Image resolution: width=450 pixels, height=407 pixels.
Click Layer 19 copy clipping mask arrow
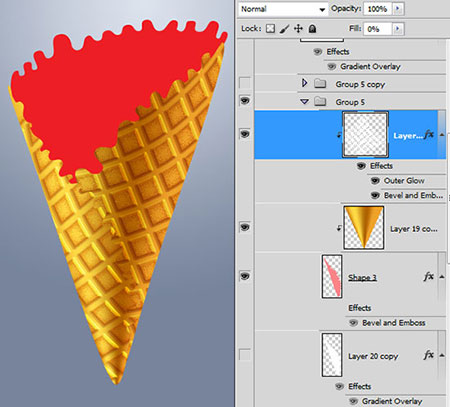339,228
